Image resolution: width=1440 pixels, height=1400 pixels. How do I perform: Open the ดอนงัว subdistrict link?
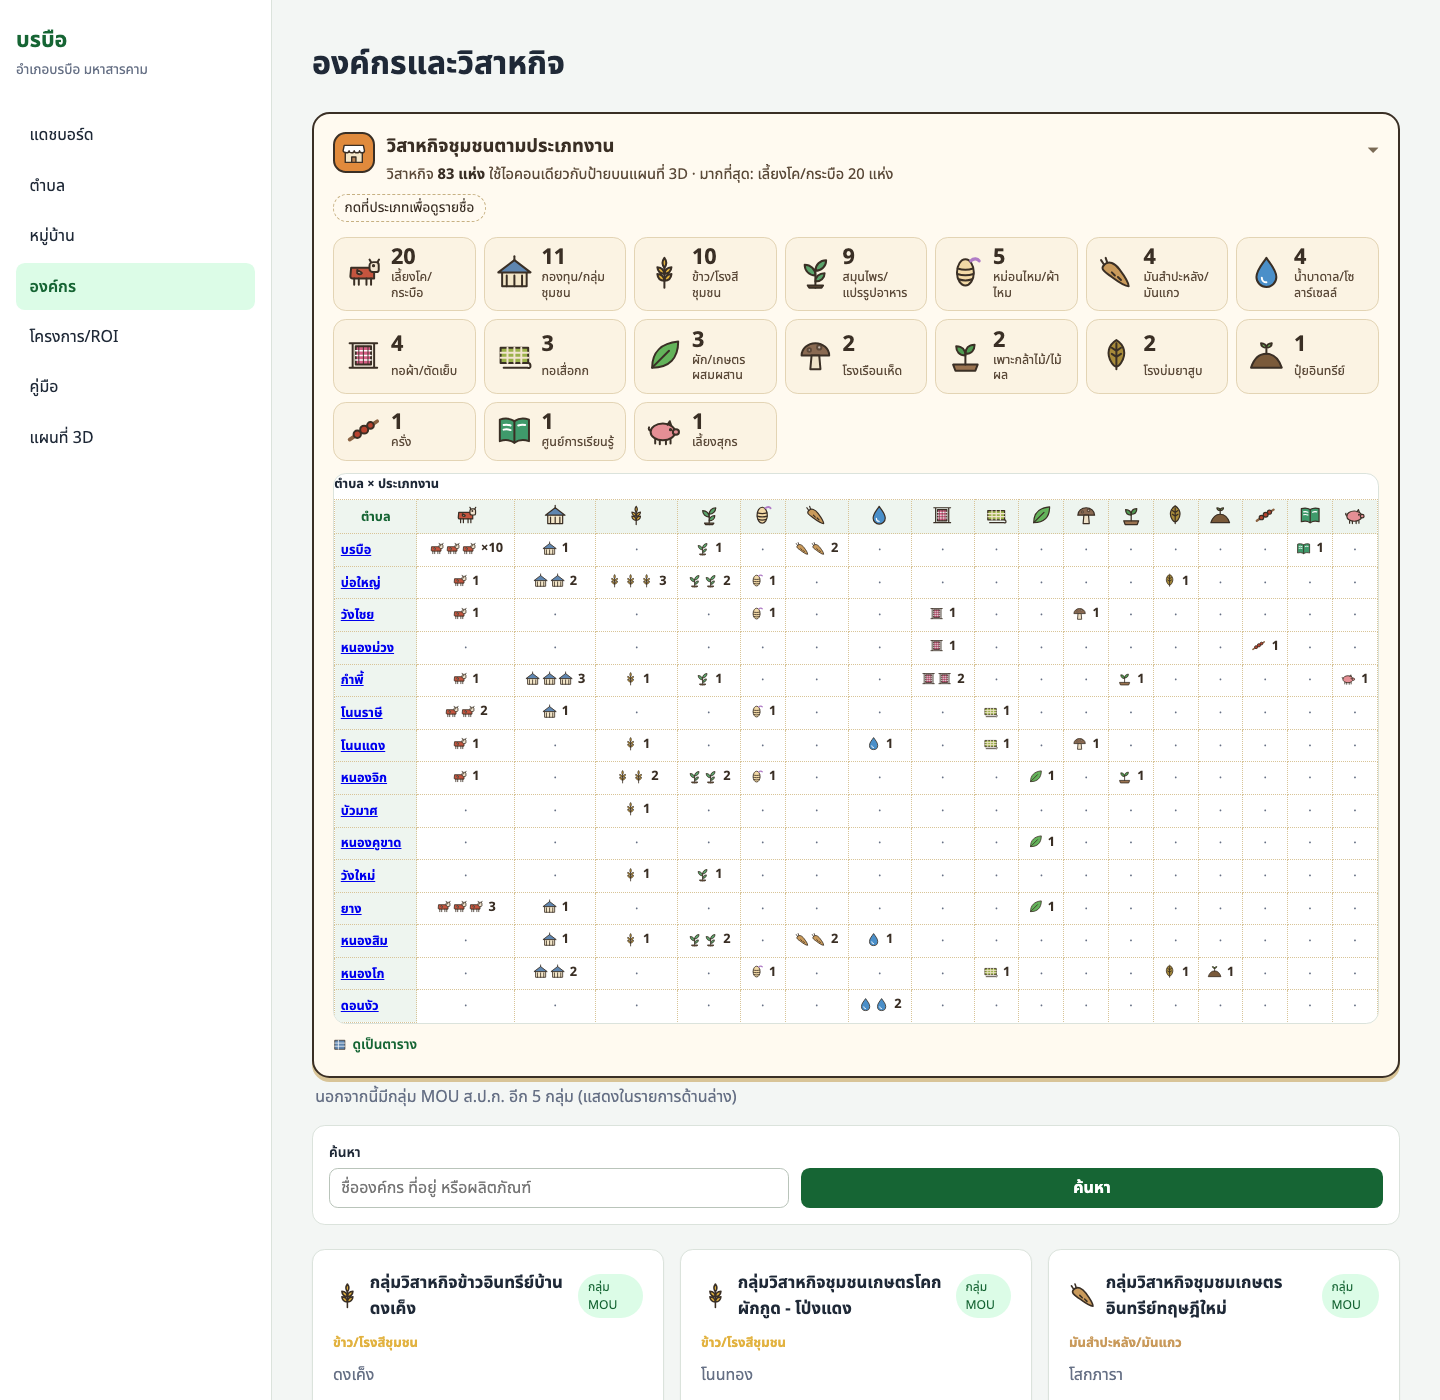tap(359, 1006)
